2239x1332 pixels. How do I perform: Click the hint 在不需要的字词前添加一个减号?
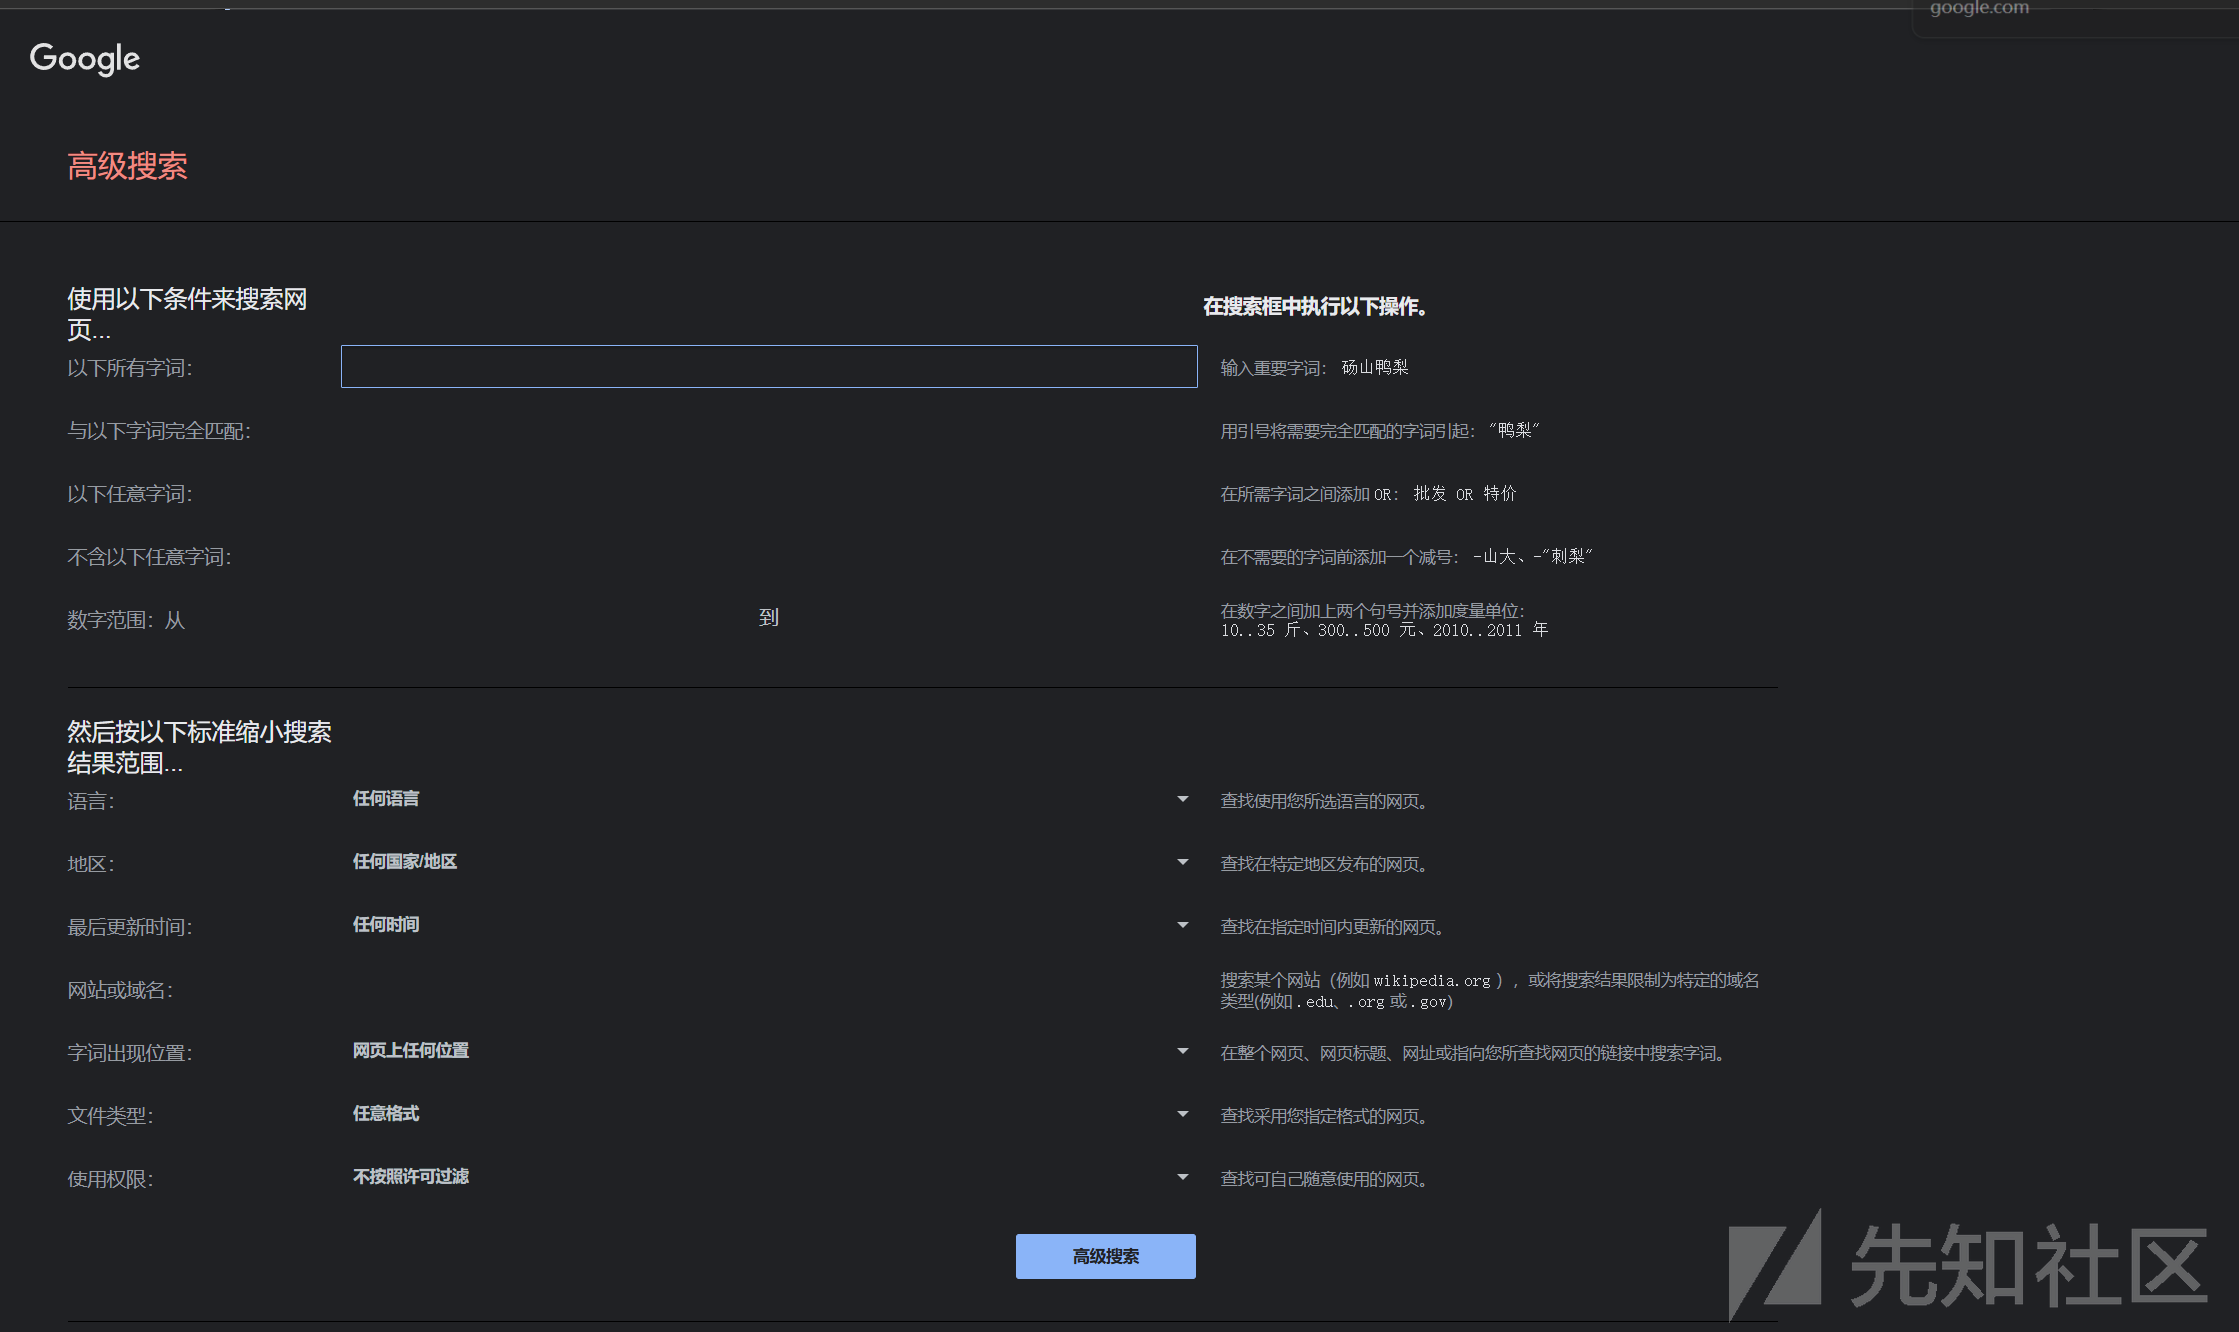(x=1406, y=557)
